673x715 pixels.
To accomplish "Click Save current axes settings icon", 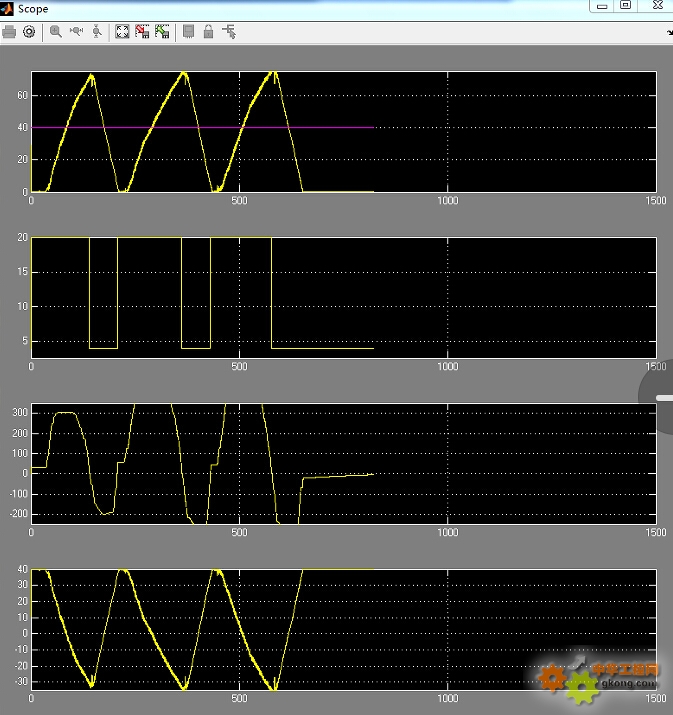I will (142, 31).
